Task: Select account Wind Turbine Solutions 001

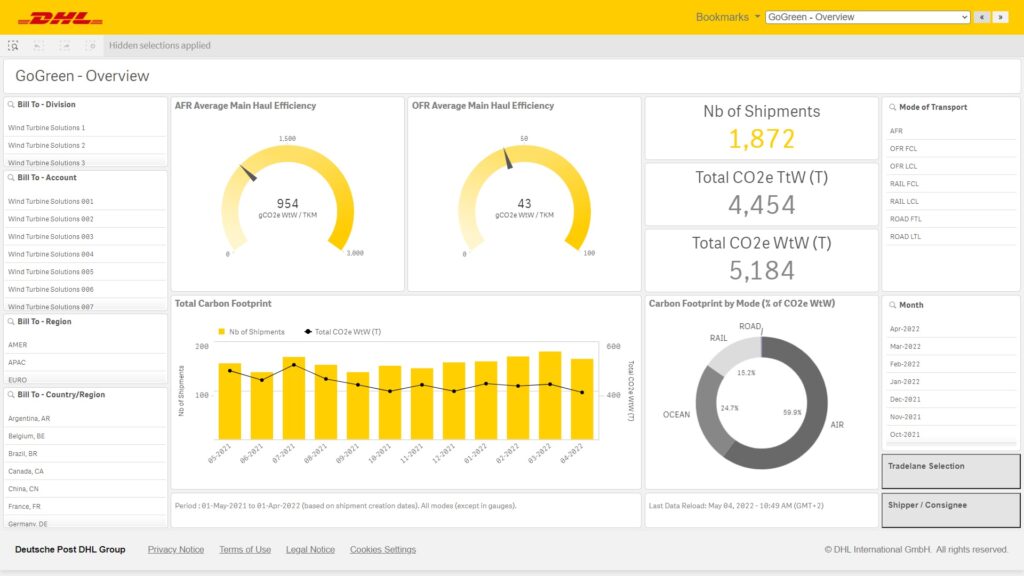Action: 86,202
